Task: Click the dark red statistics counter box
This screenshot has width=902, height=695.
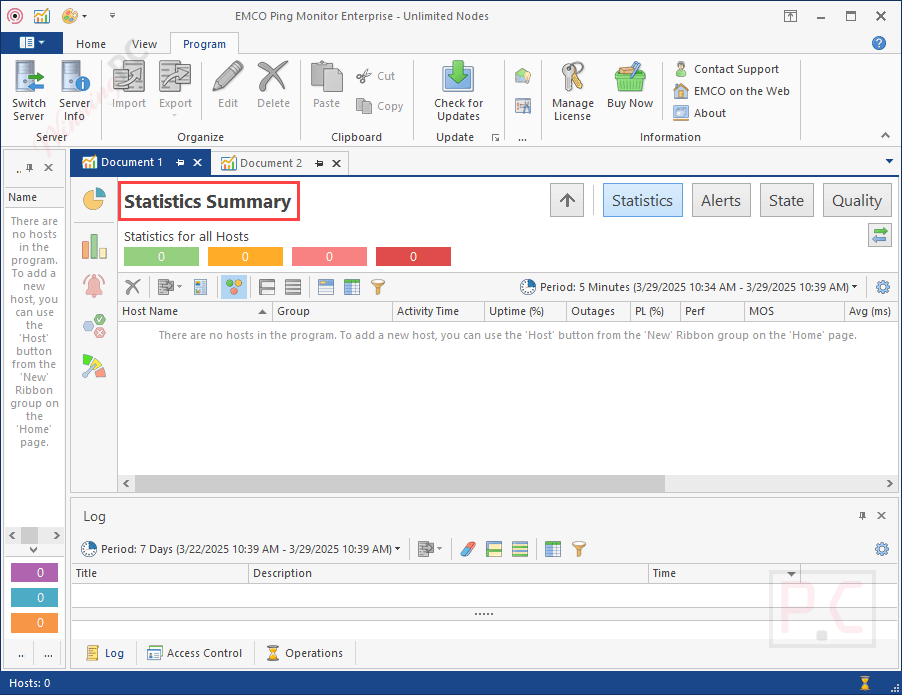Action: pyautogui.click(x=413, y=257)
